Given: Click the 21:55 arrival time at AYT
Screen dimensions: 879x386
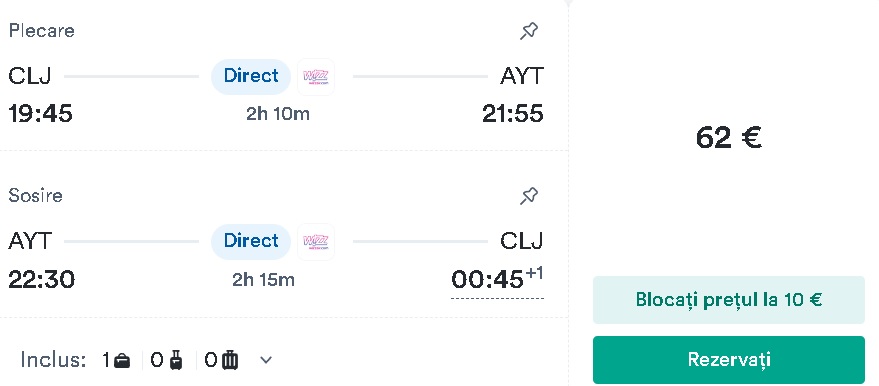Looking at the screenshot, I should pyautogui.click(x=513, y=114).
